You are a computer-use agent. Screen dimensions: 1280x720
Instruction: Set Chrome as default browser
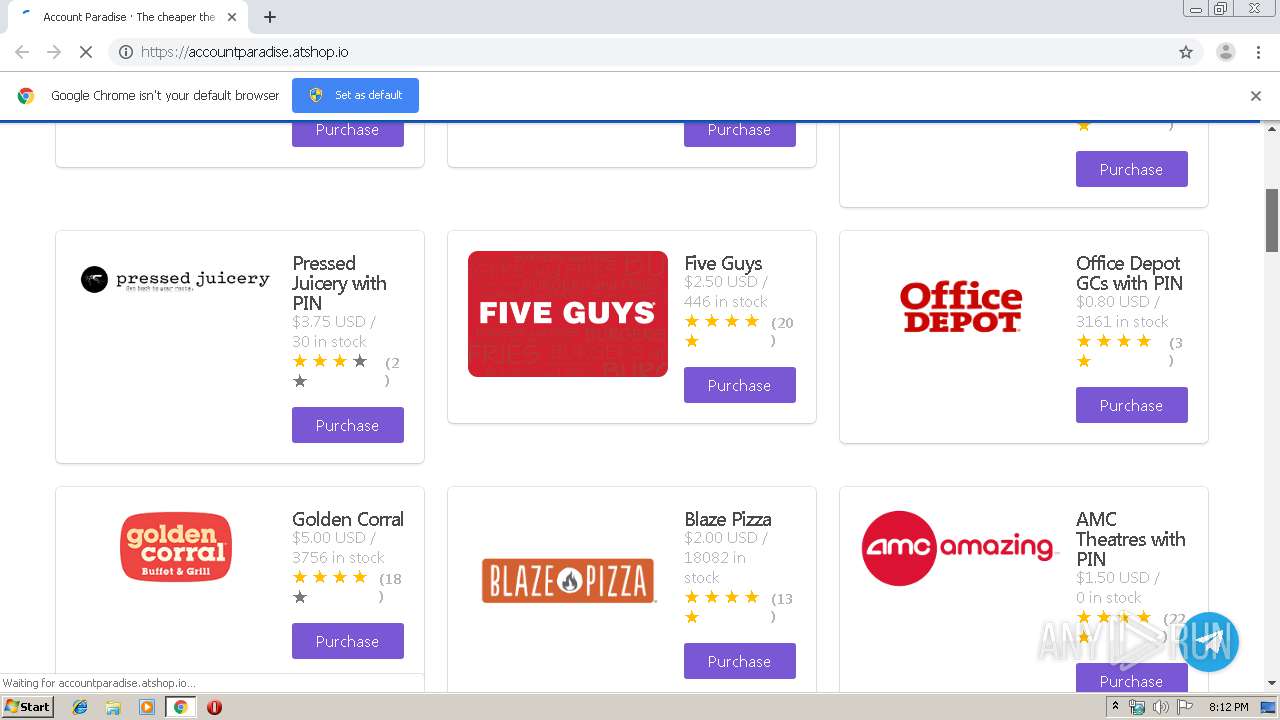point(355,95)
